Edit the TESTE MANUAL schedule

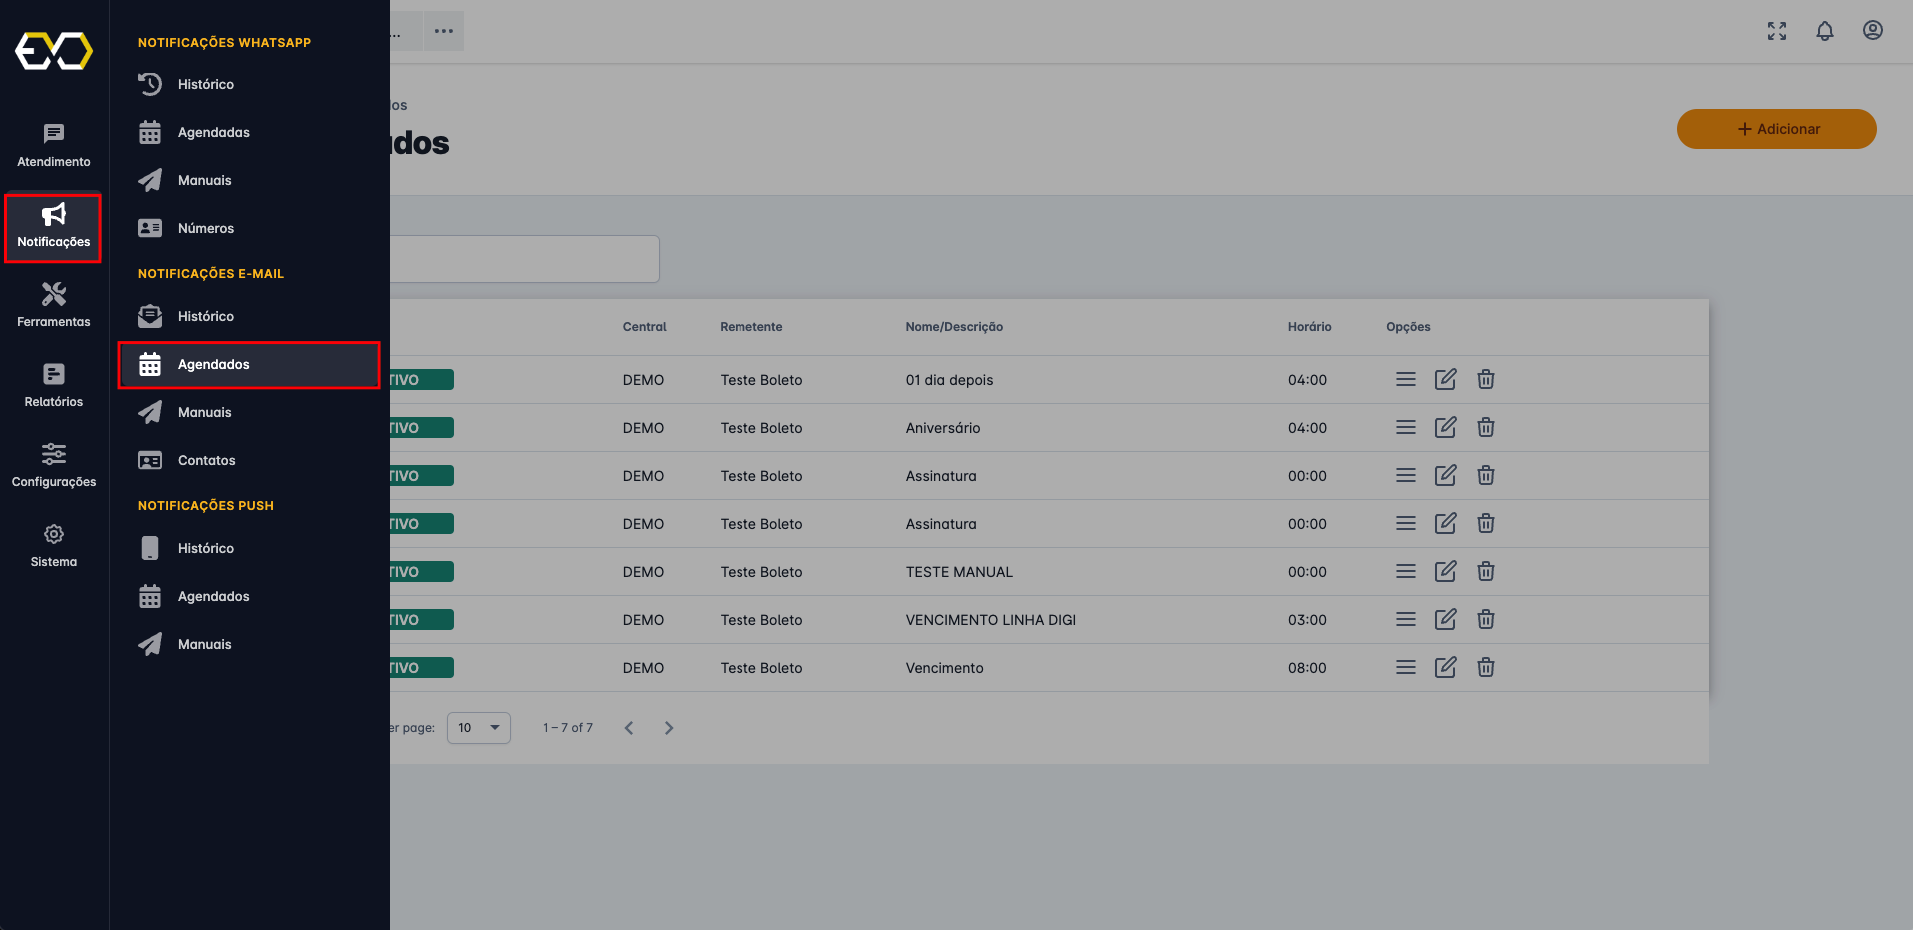click(1445, 572)
